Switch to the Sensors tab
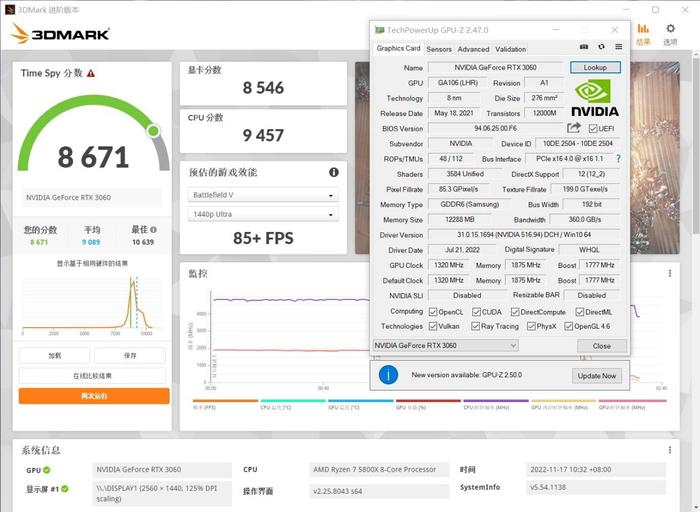The image size is (700, 512). point(439,49)
